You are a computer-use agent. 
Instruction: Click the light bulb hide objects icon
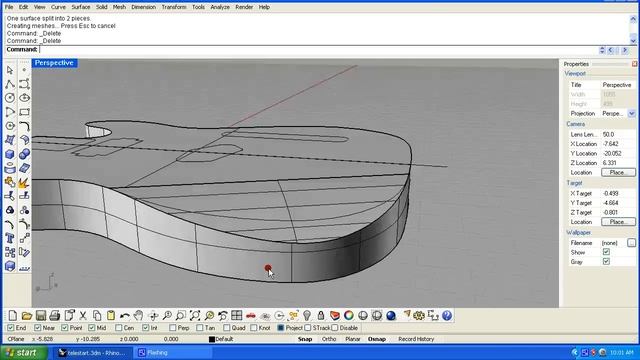coord(307,316)
